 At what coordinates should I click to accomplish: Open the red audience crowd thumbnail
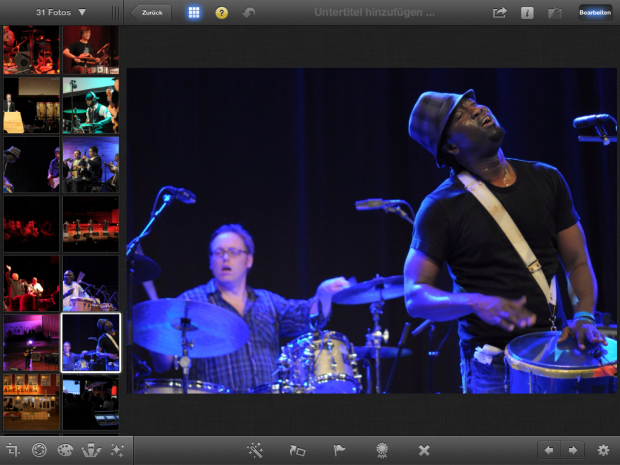point(31,224)
